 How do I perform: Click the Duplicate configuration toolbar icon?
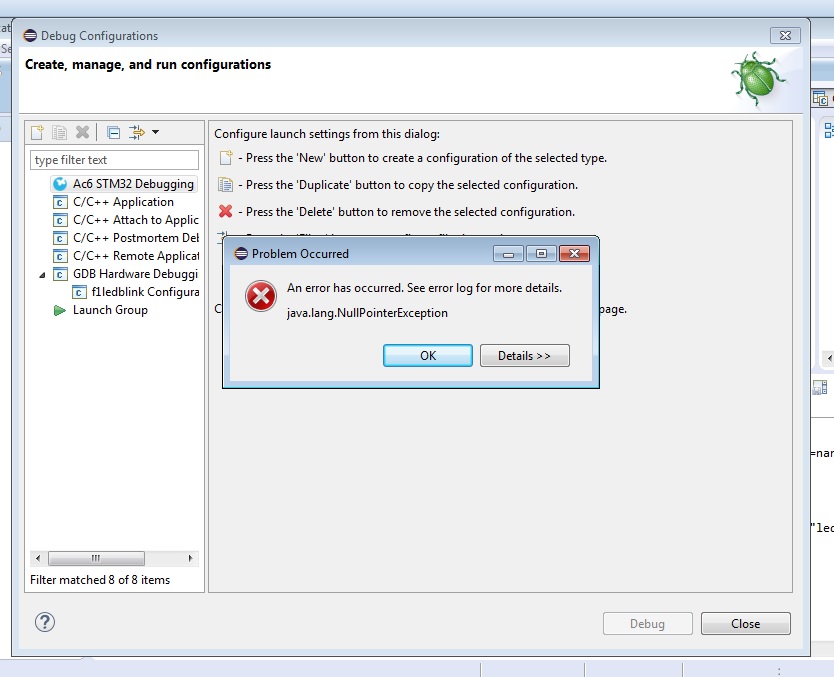tap(60, 132)
